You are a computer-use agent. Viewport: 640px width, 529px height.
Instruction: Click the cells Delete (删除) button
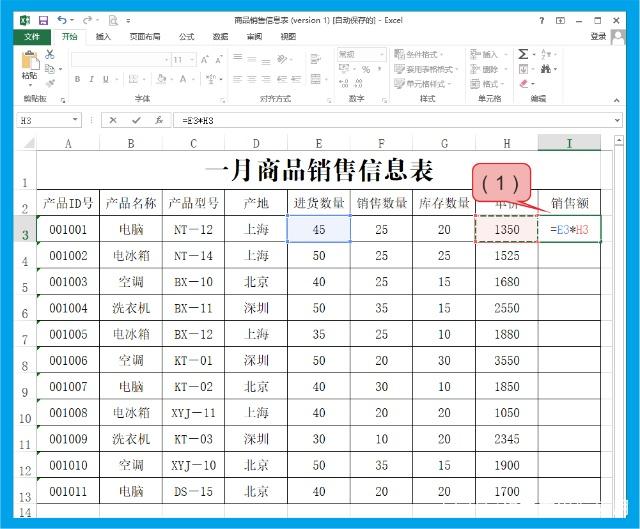[488, 69]
